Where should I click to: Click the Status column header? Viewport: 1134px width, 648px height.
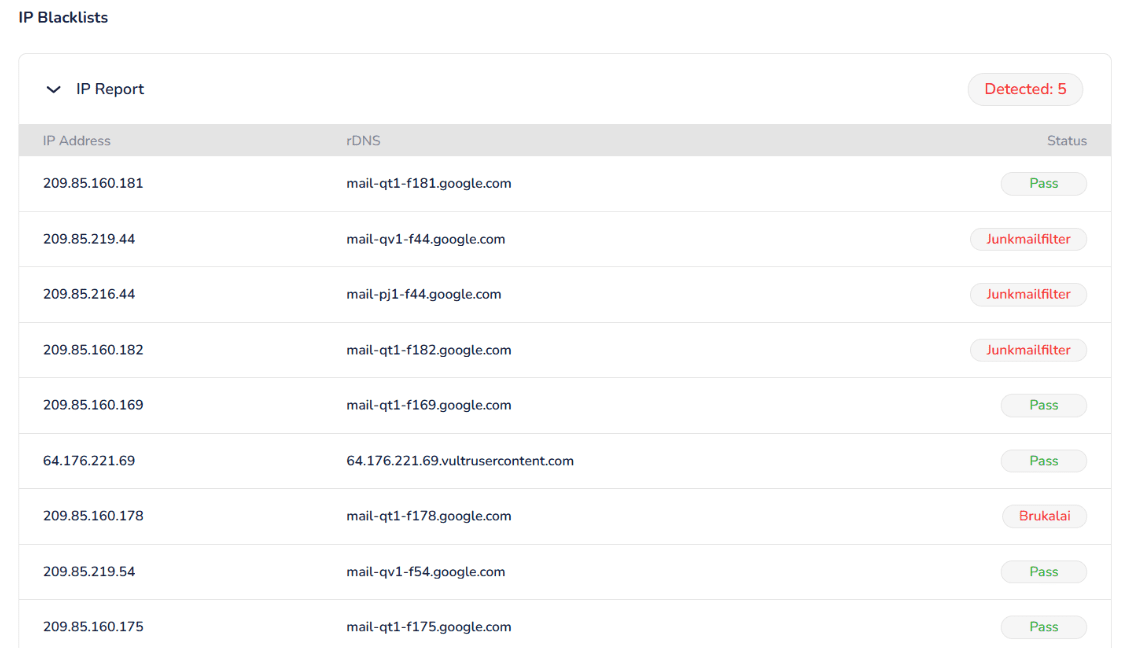pyautogui.click(x=1067, y=141)
